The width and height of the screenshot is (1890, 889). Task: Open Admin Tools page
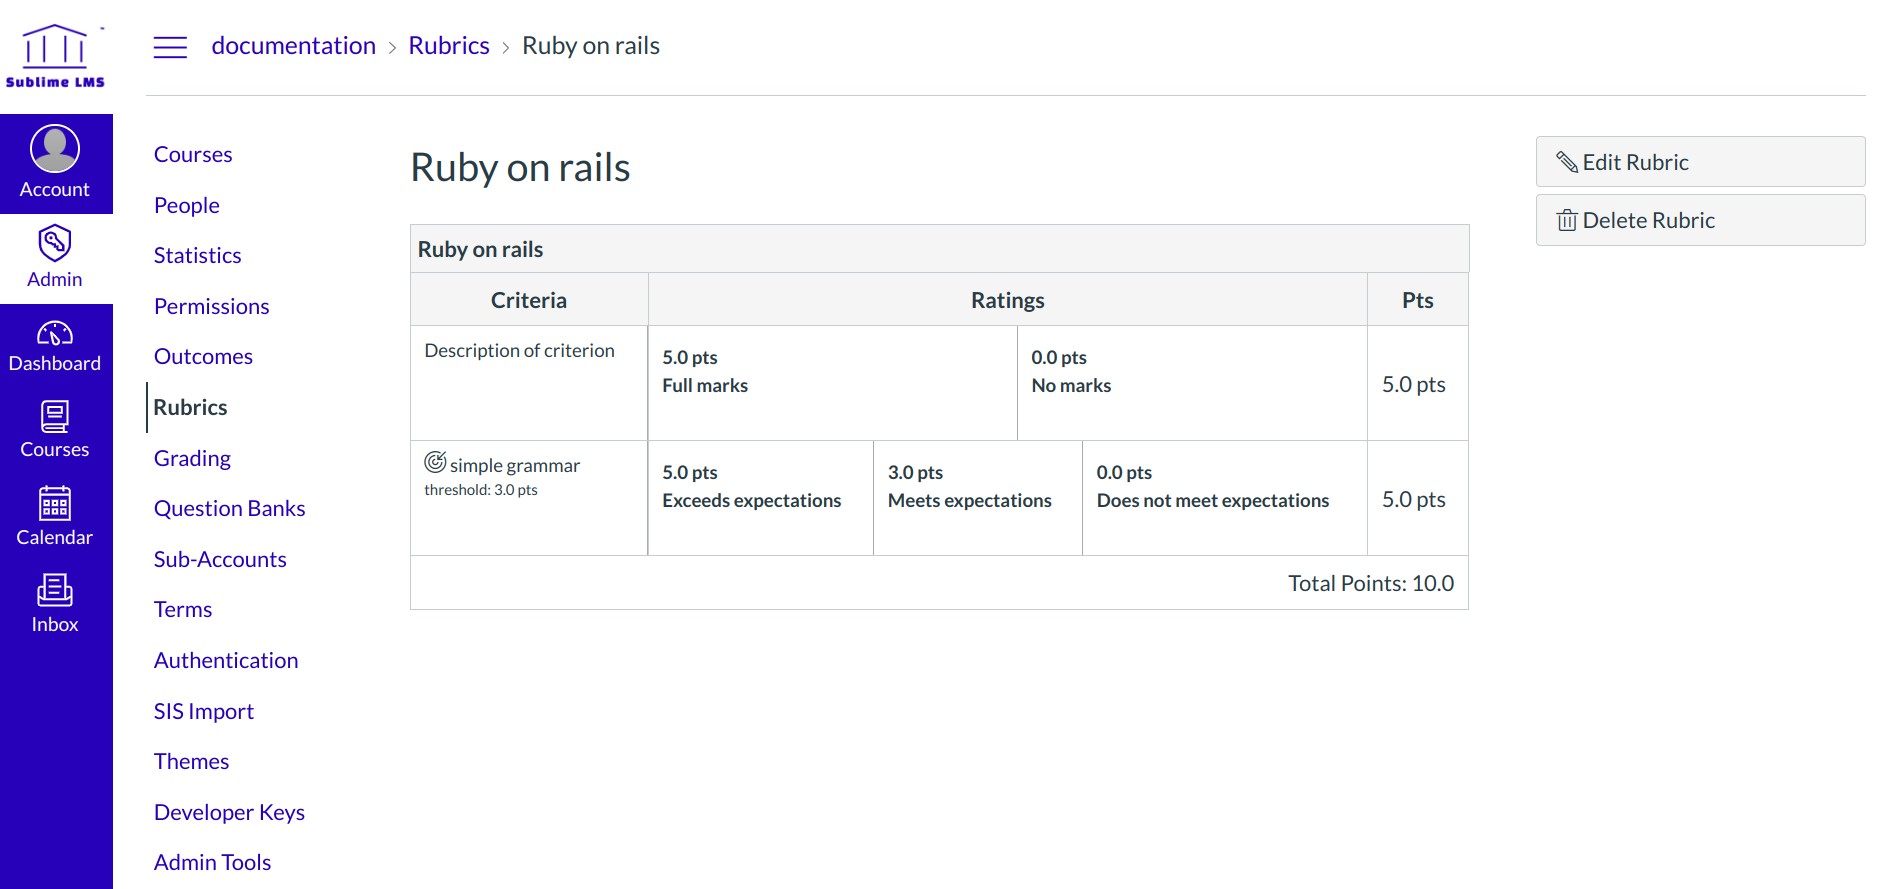[x=213, y=862]
